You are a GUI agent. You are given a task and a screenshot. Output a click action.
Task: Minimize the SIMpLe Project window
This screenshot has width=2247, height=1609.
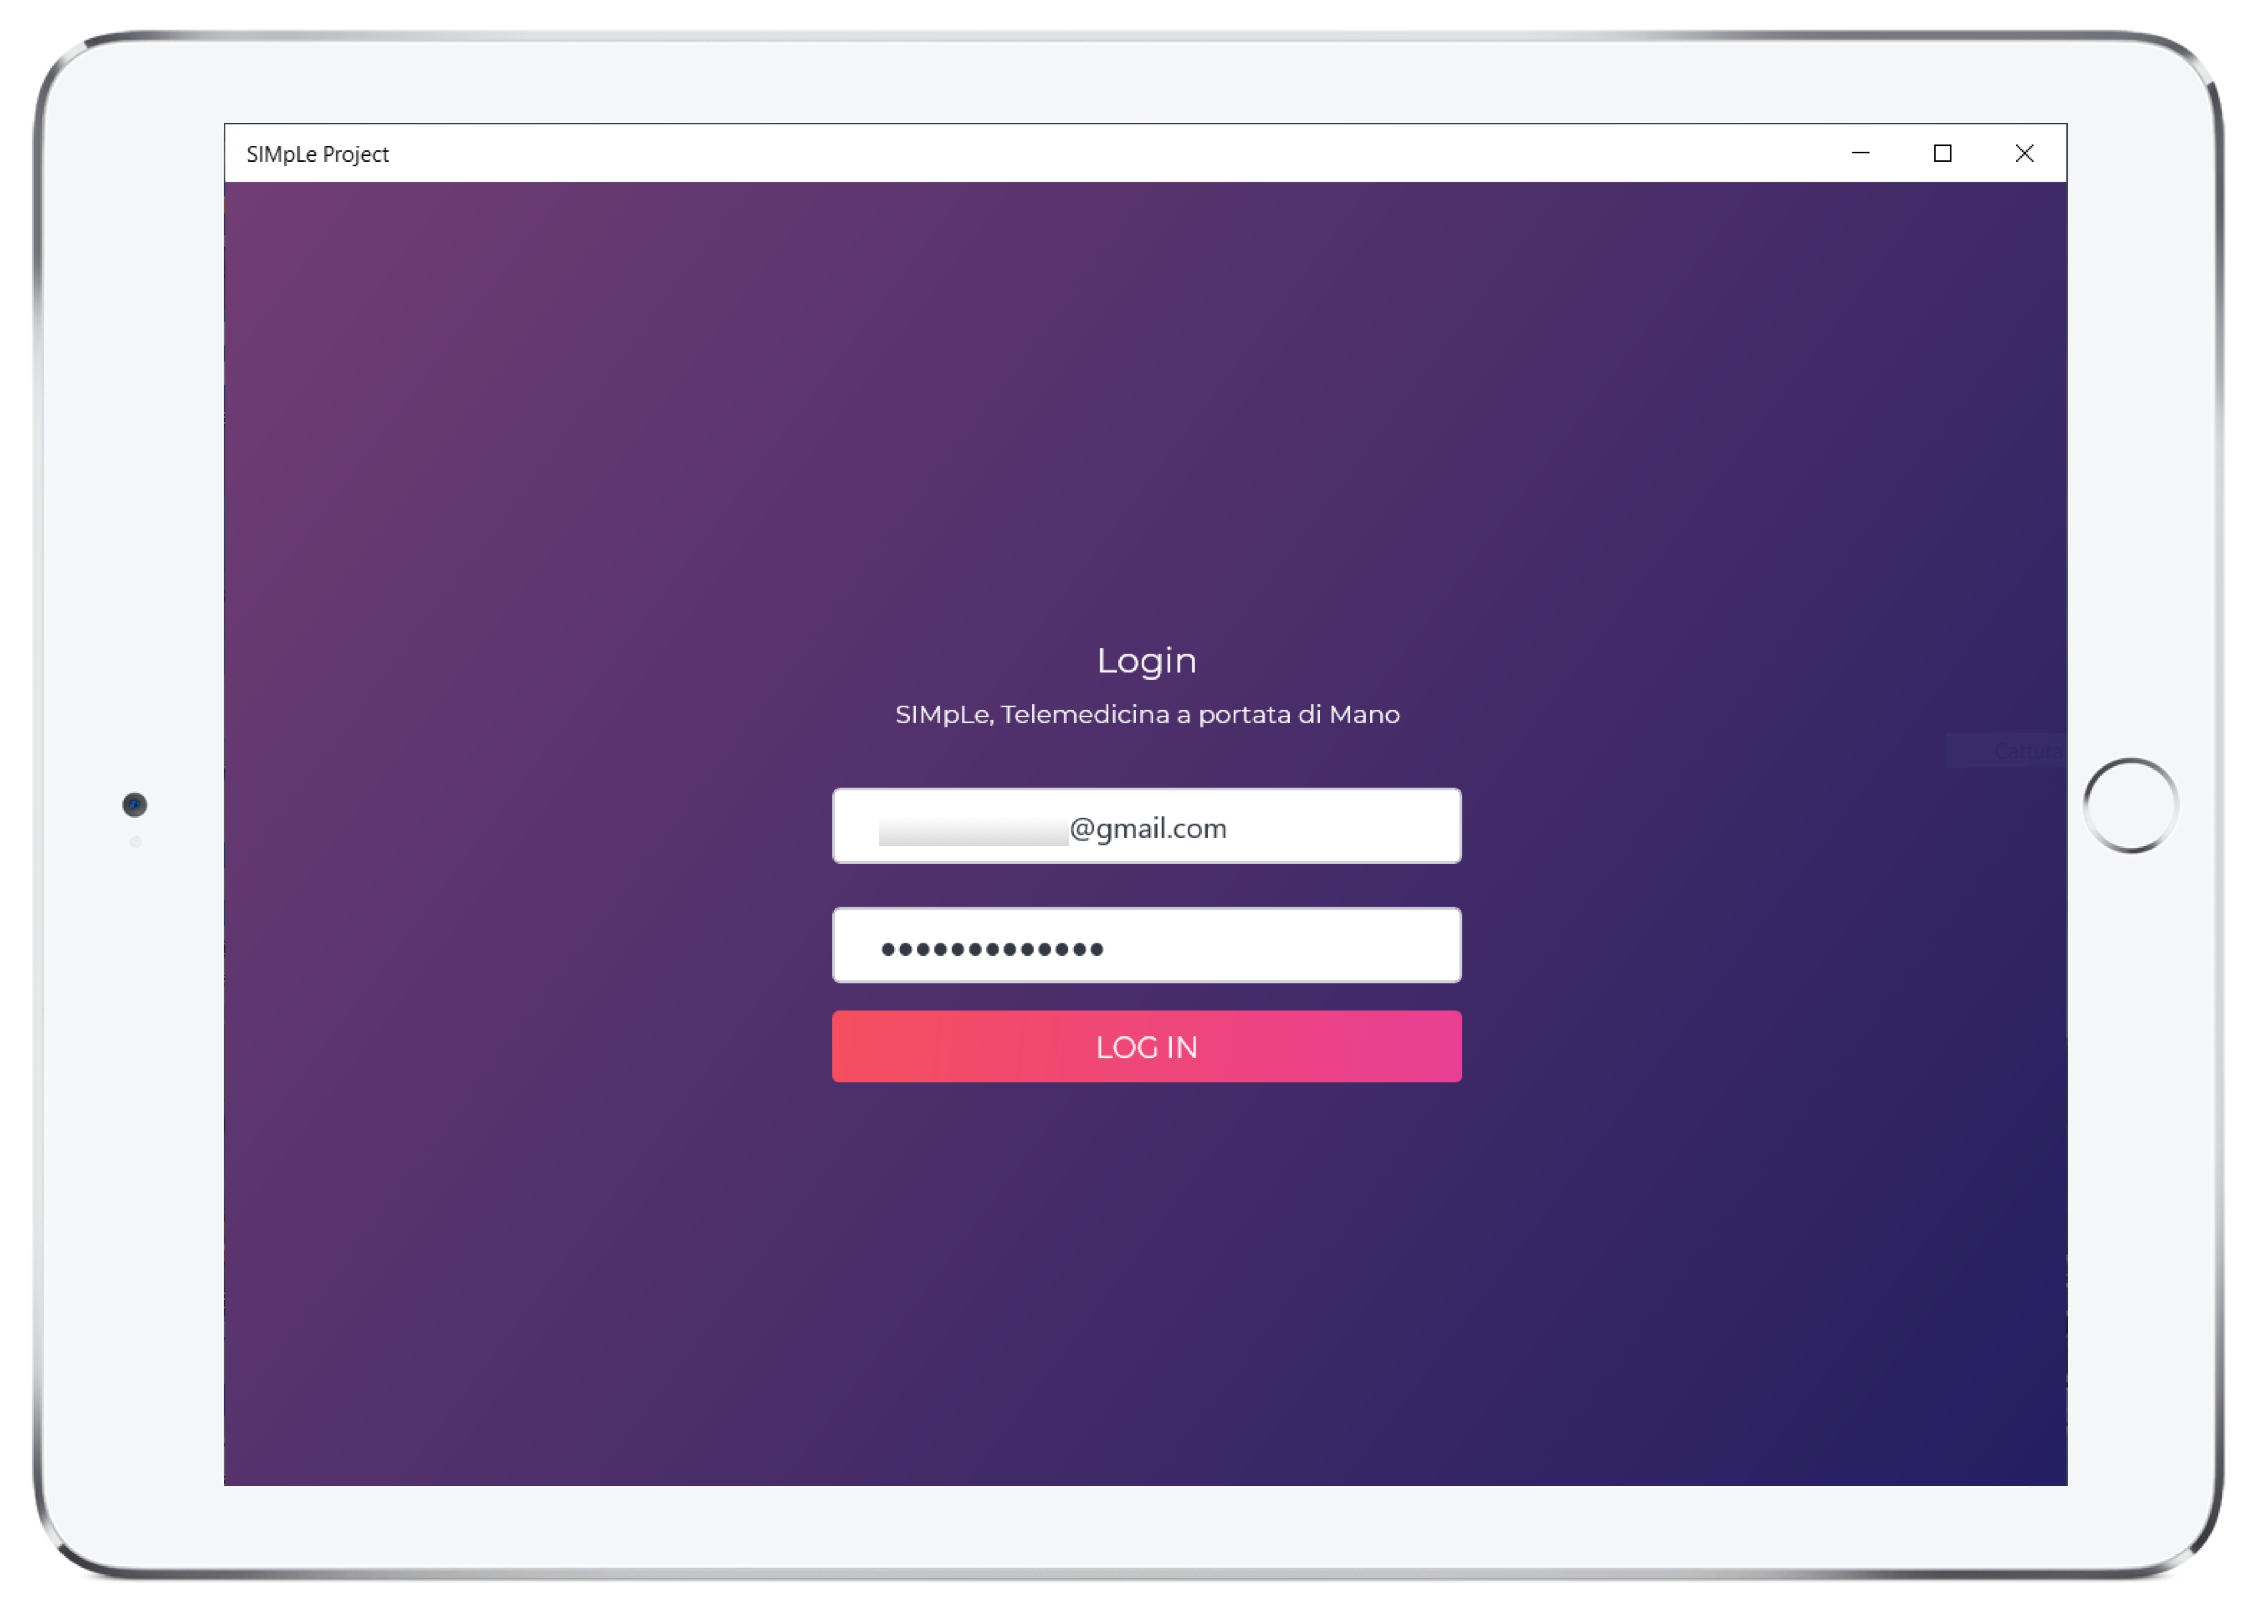click(1860, 153)
